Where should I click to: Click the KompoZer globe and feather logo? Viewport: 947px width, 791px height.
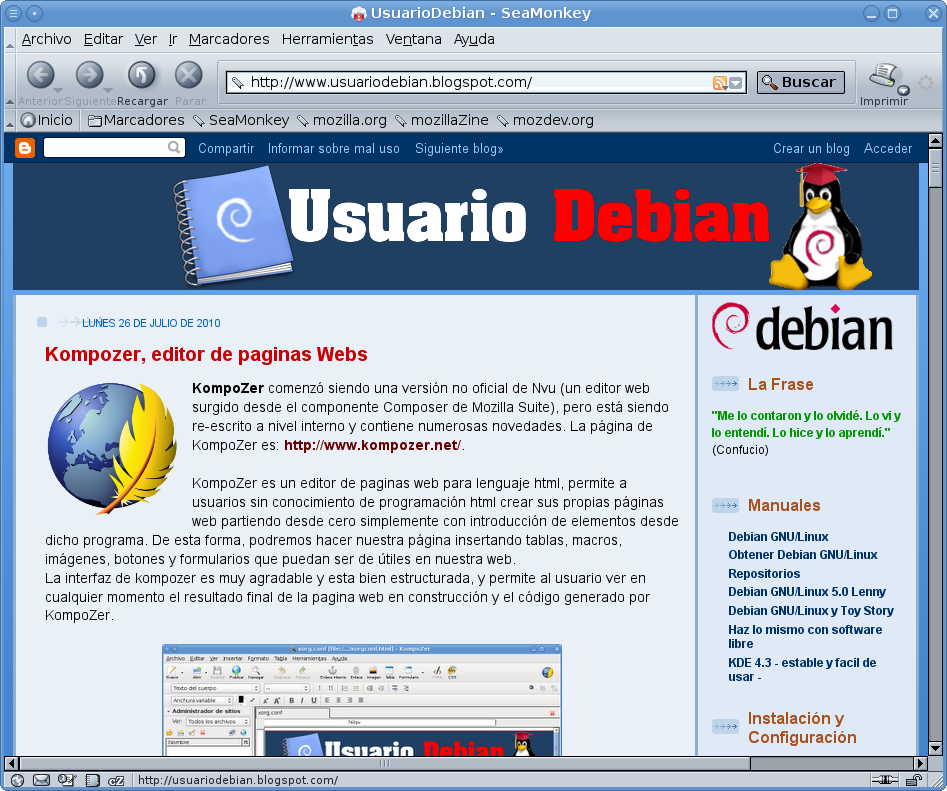(x=112, y=449)
